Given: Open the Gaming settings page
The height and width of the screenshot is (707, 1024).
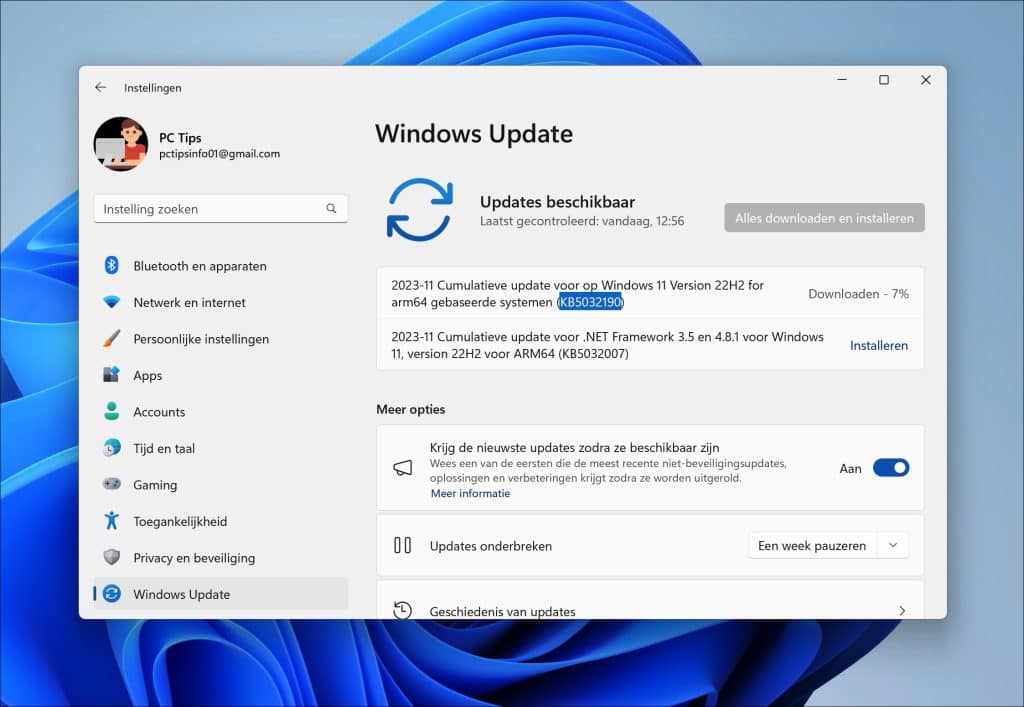Looking at the screenshot, I should pos(221,485).
